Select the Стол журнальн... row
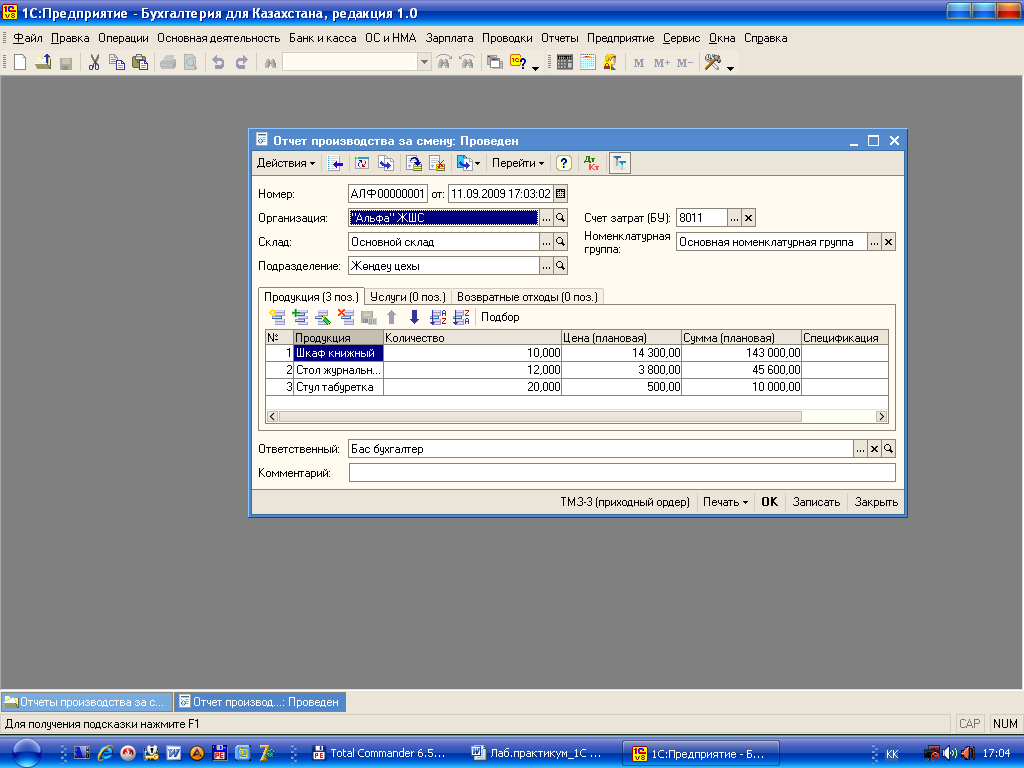Screen dimensions: 1024x768 577,370
